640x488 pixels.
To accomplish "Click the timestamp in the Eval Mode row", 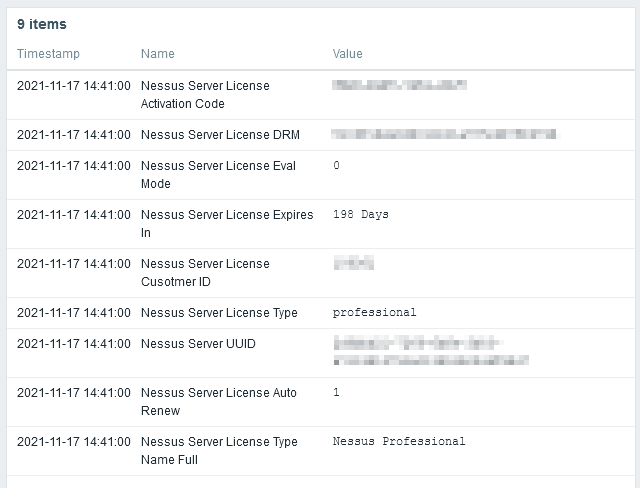I will pyautogui.click(x=73, y=166).
